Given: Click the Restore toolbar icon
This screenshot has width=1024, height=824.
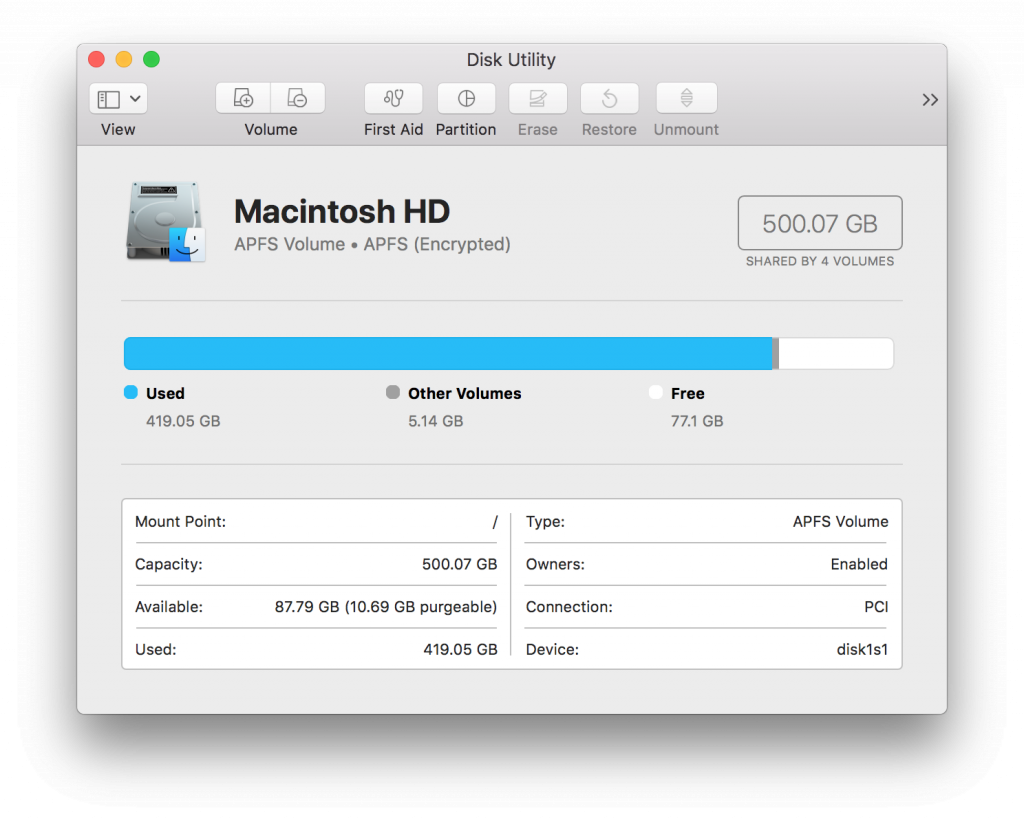Looking at the screenshot, I should (609, 99).
